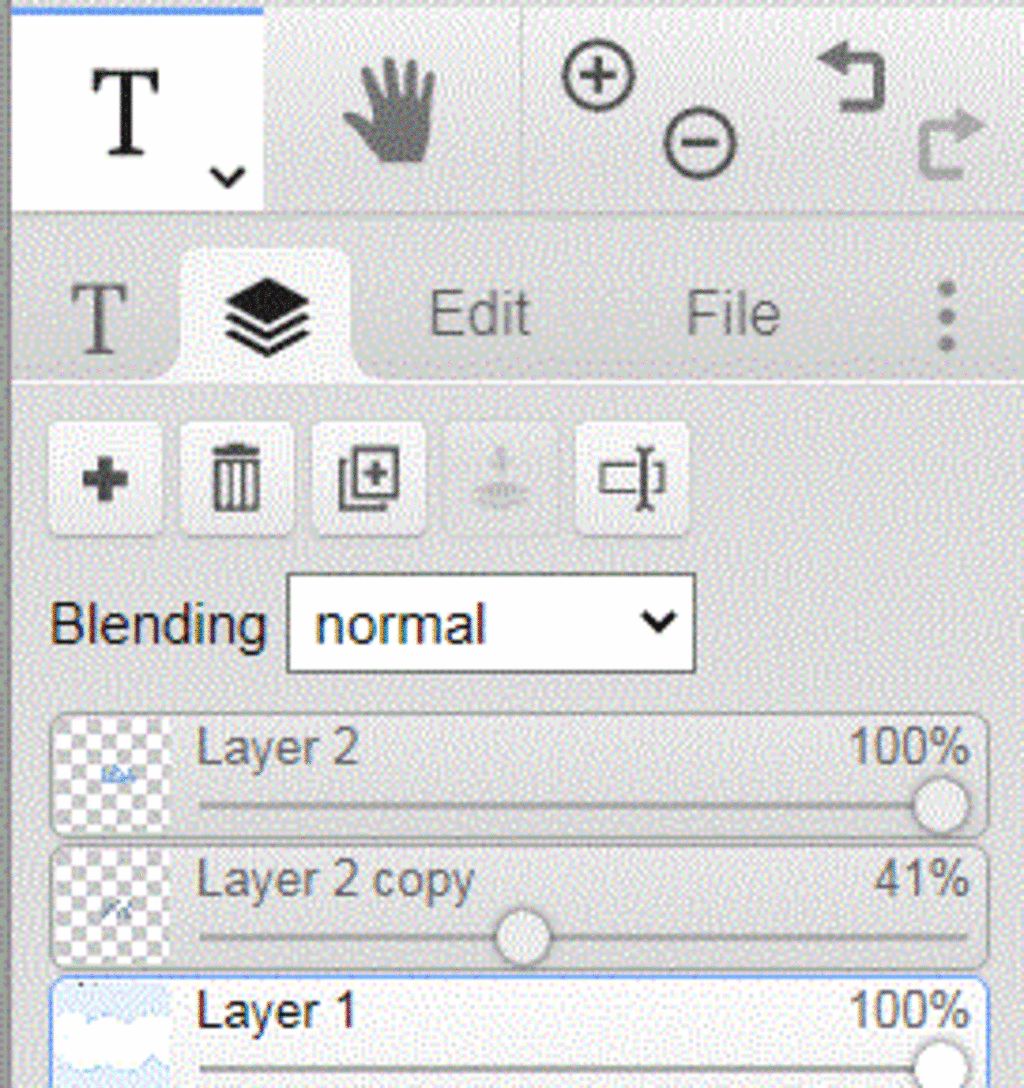
Task: Select the Text tool
Action: click(126, 112)
